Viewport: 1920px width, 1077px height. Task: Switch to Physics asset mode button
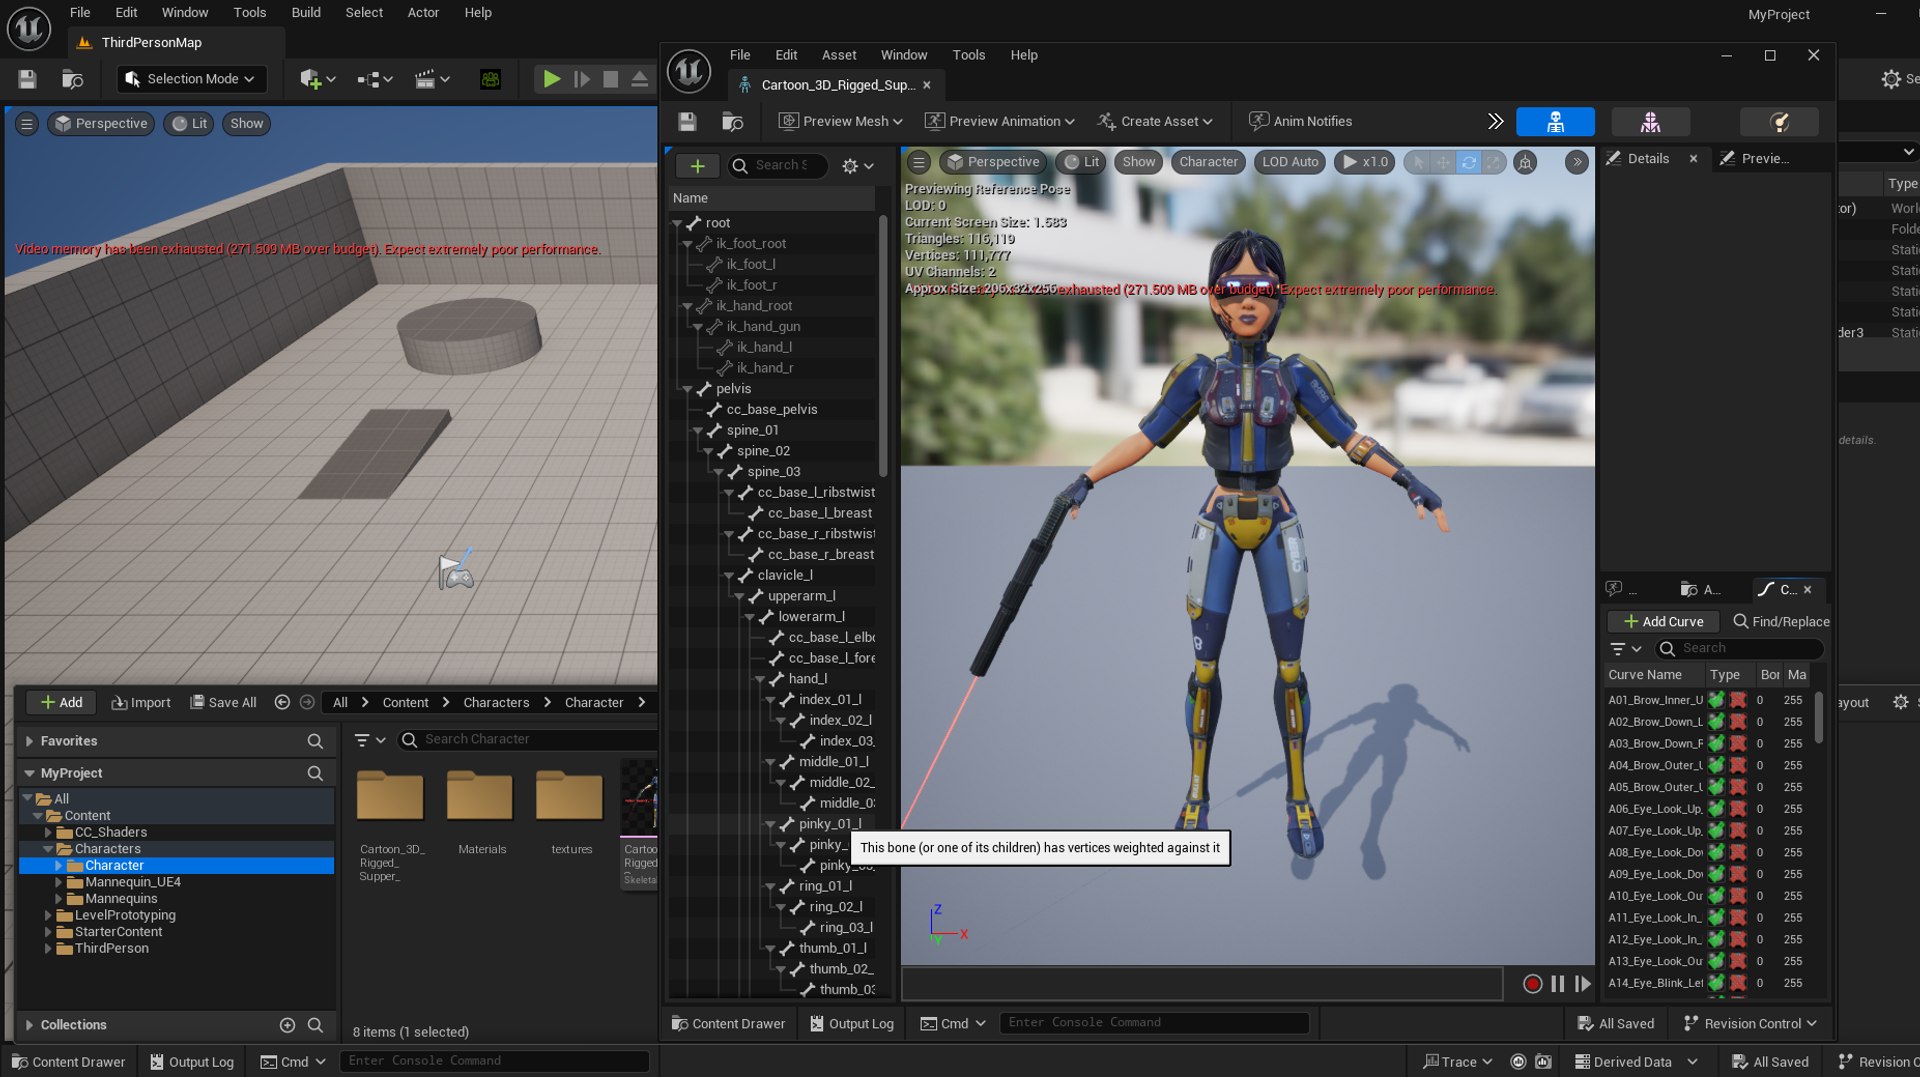pos(1779,121)
